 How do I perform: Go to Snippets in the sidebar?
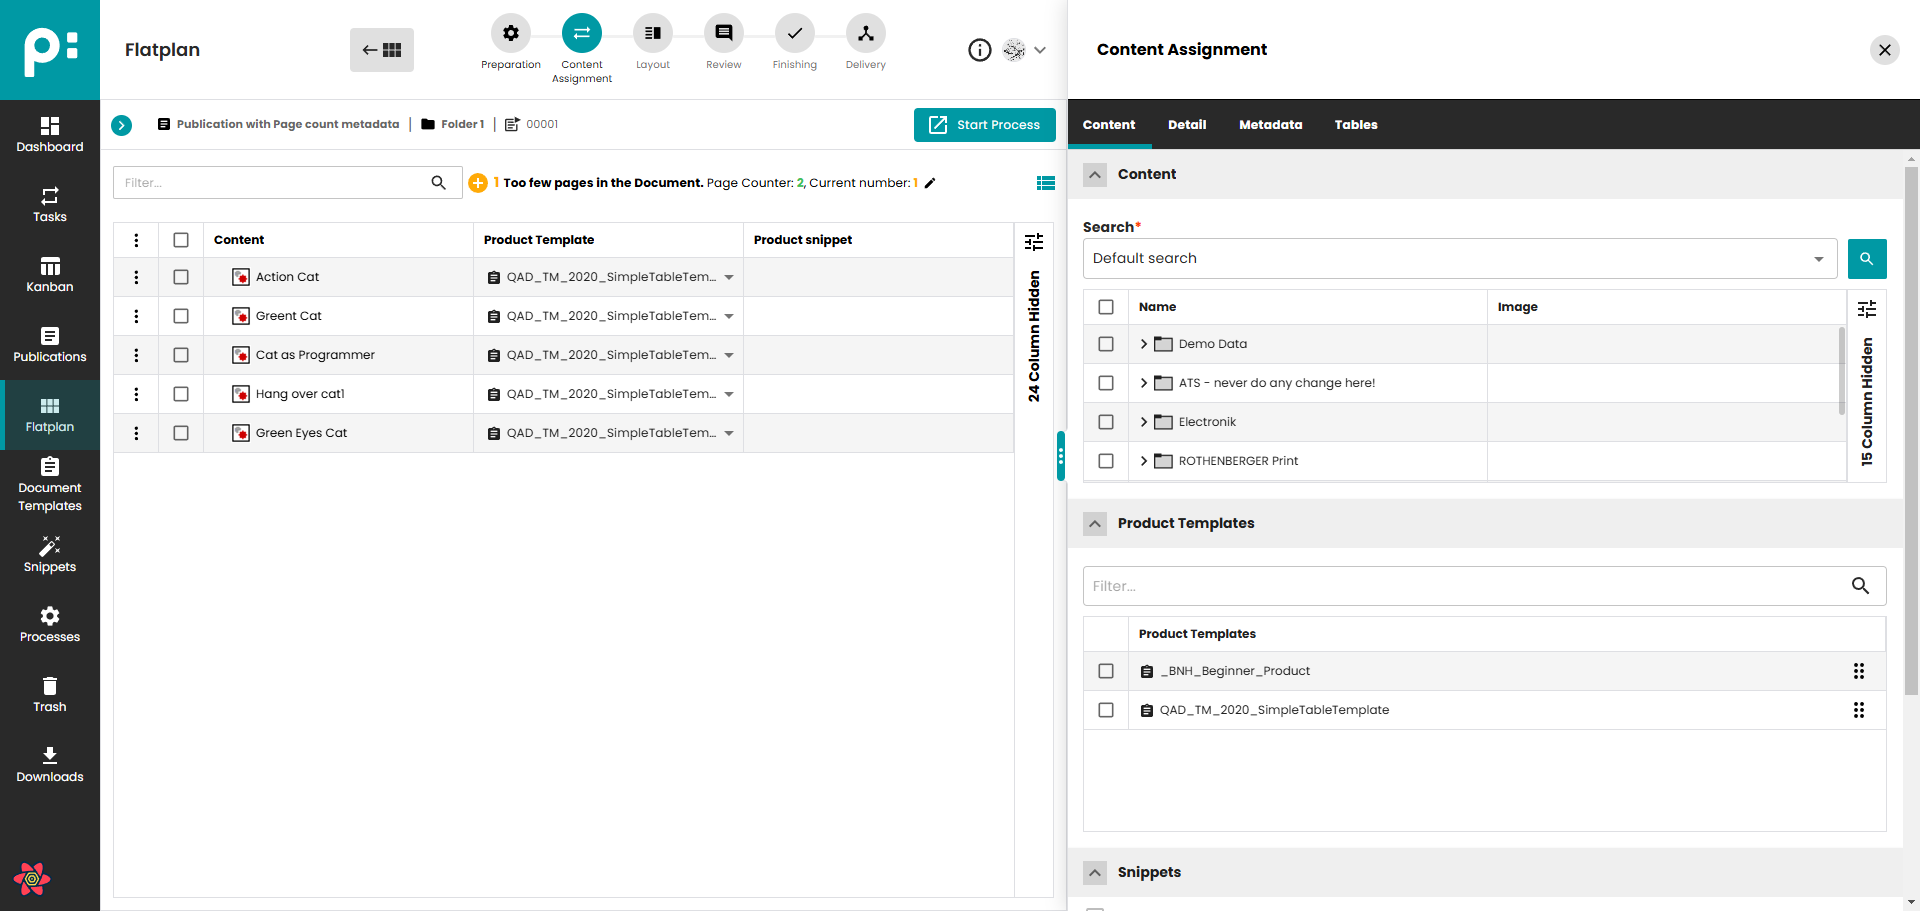point(49,554)
